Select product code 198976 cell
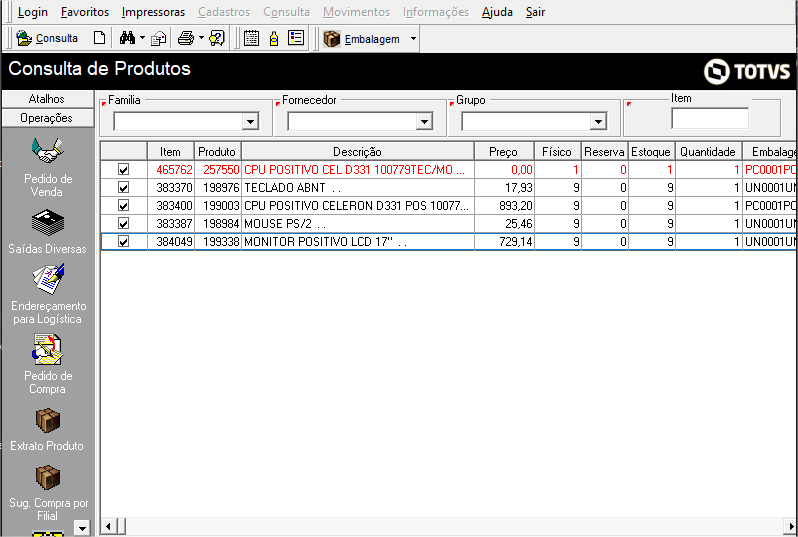 (x=218, y=188)
